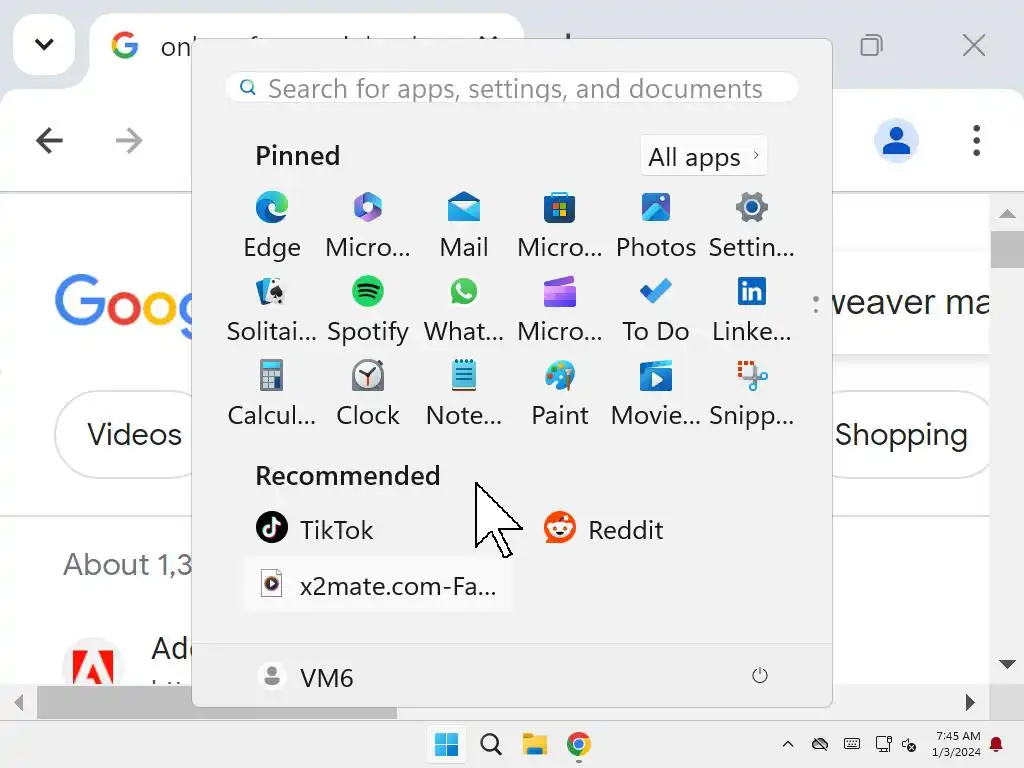
Task: Click the Windows Start button on taskbar
Action: pos(446,744)
